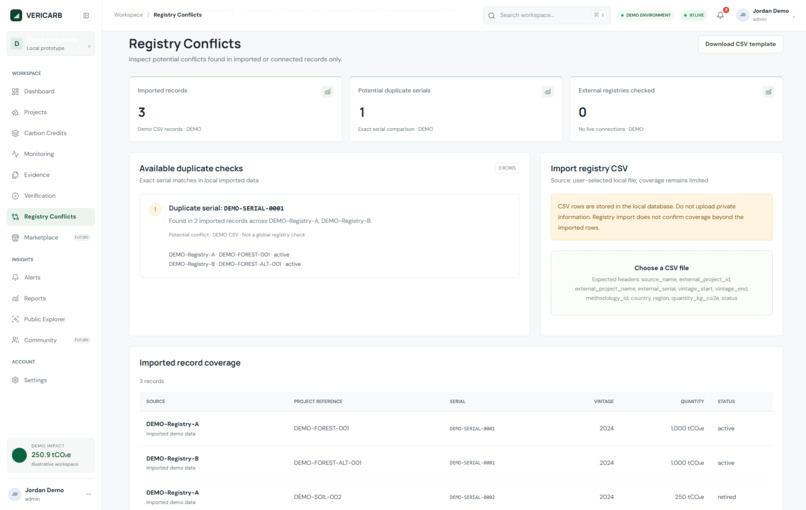The width and height of the screenshot is (806, 510).
Task: Click the green Demo Impact circle icon
Action: (x=19, y=455)
